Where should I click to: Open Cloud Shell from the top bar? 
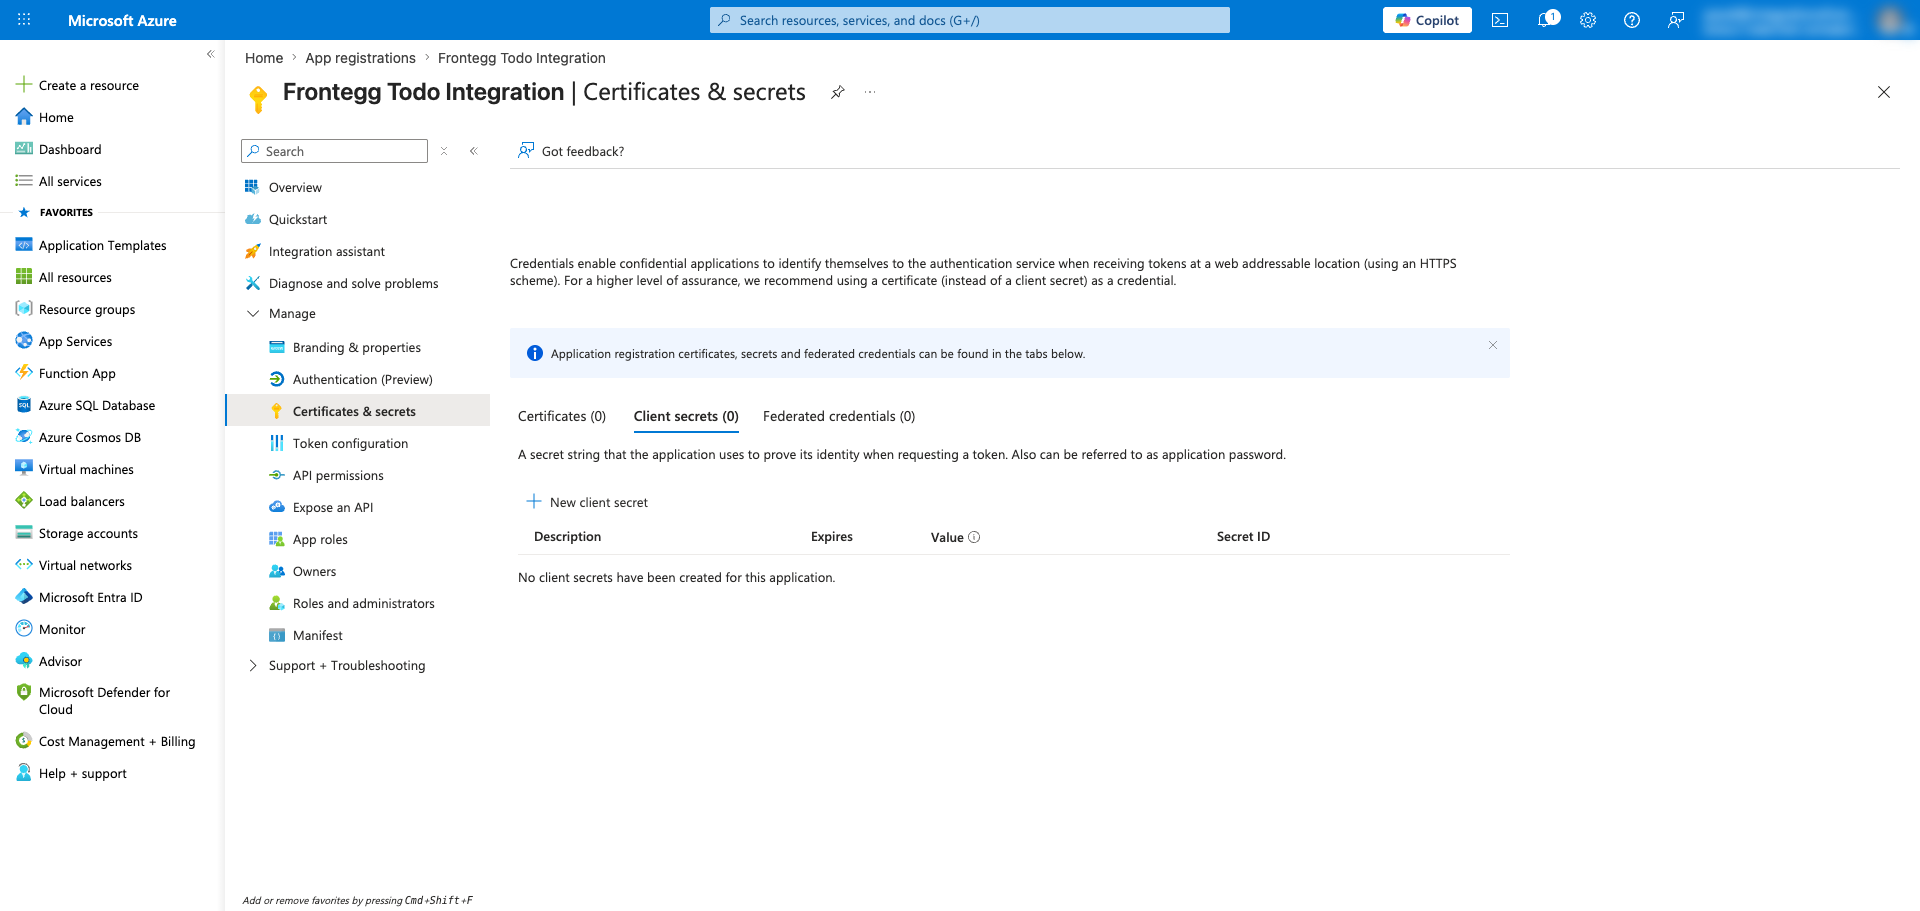(1500, 20)
